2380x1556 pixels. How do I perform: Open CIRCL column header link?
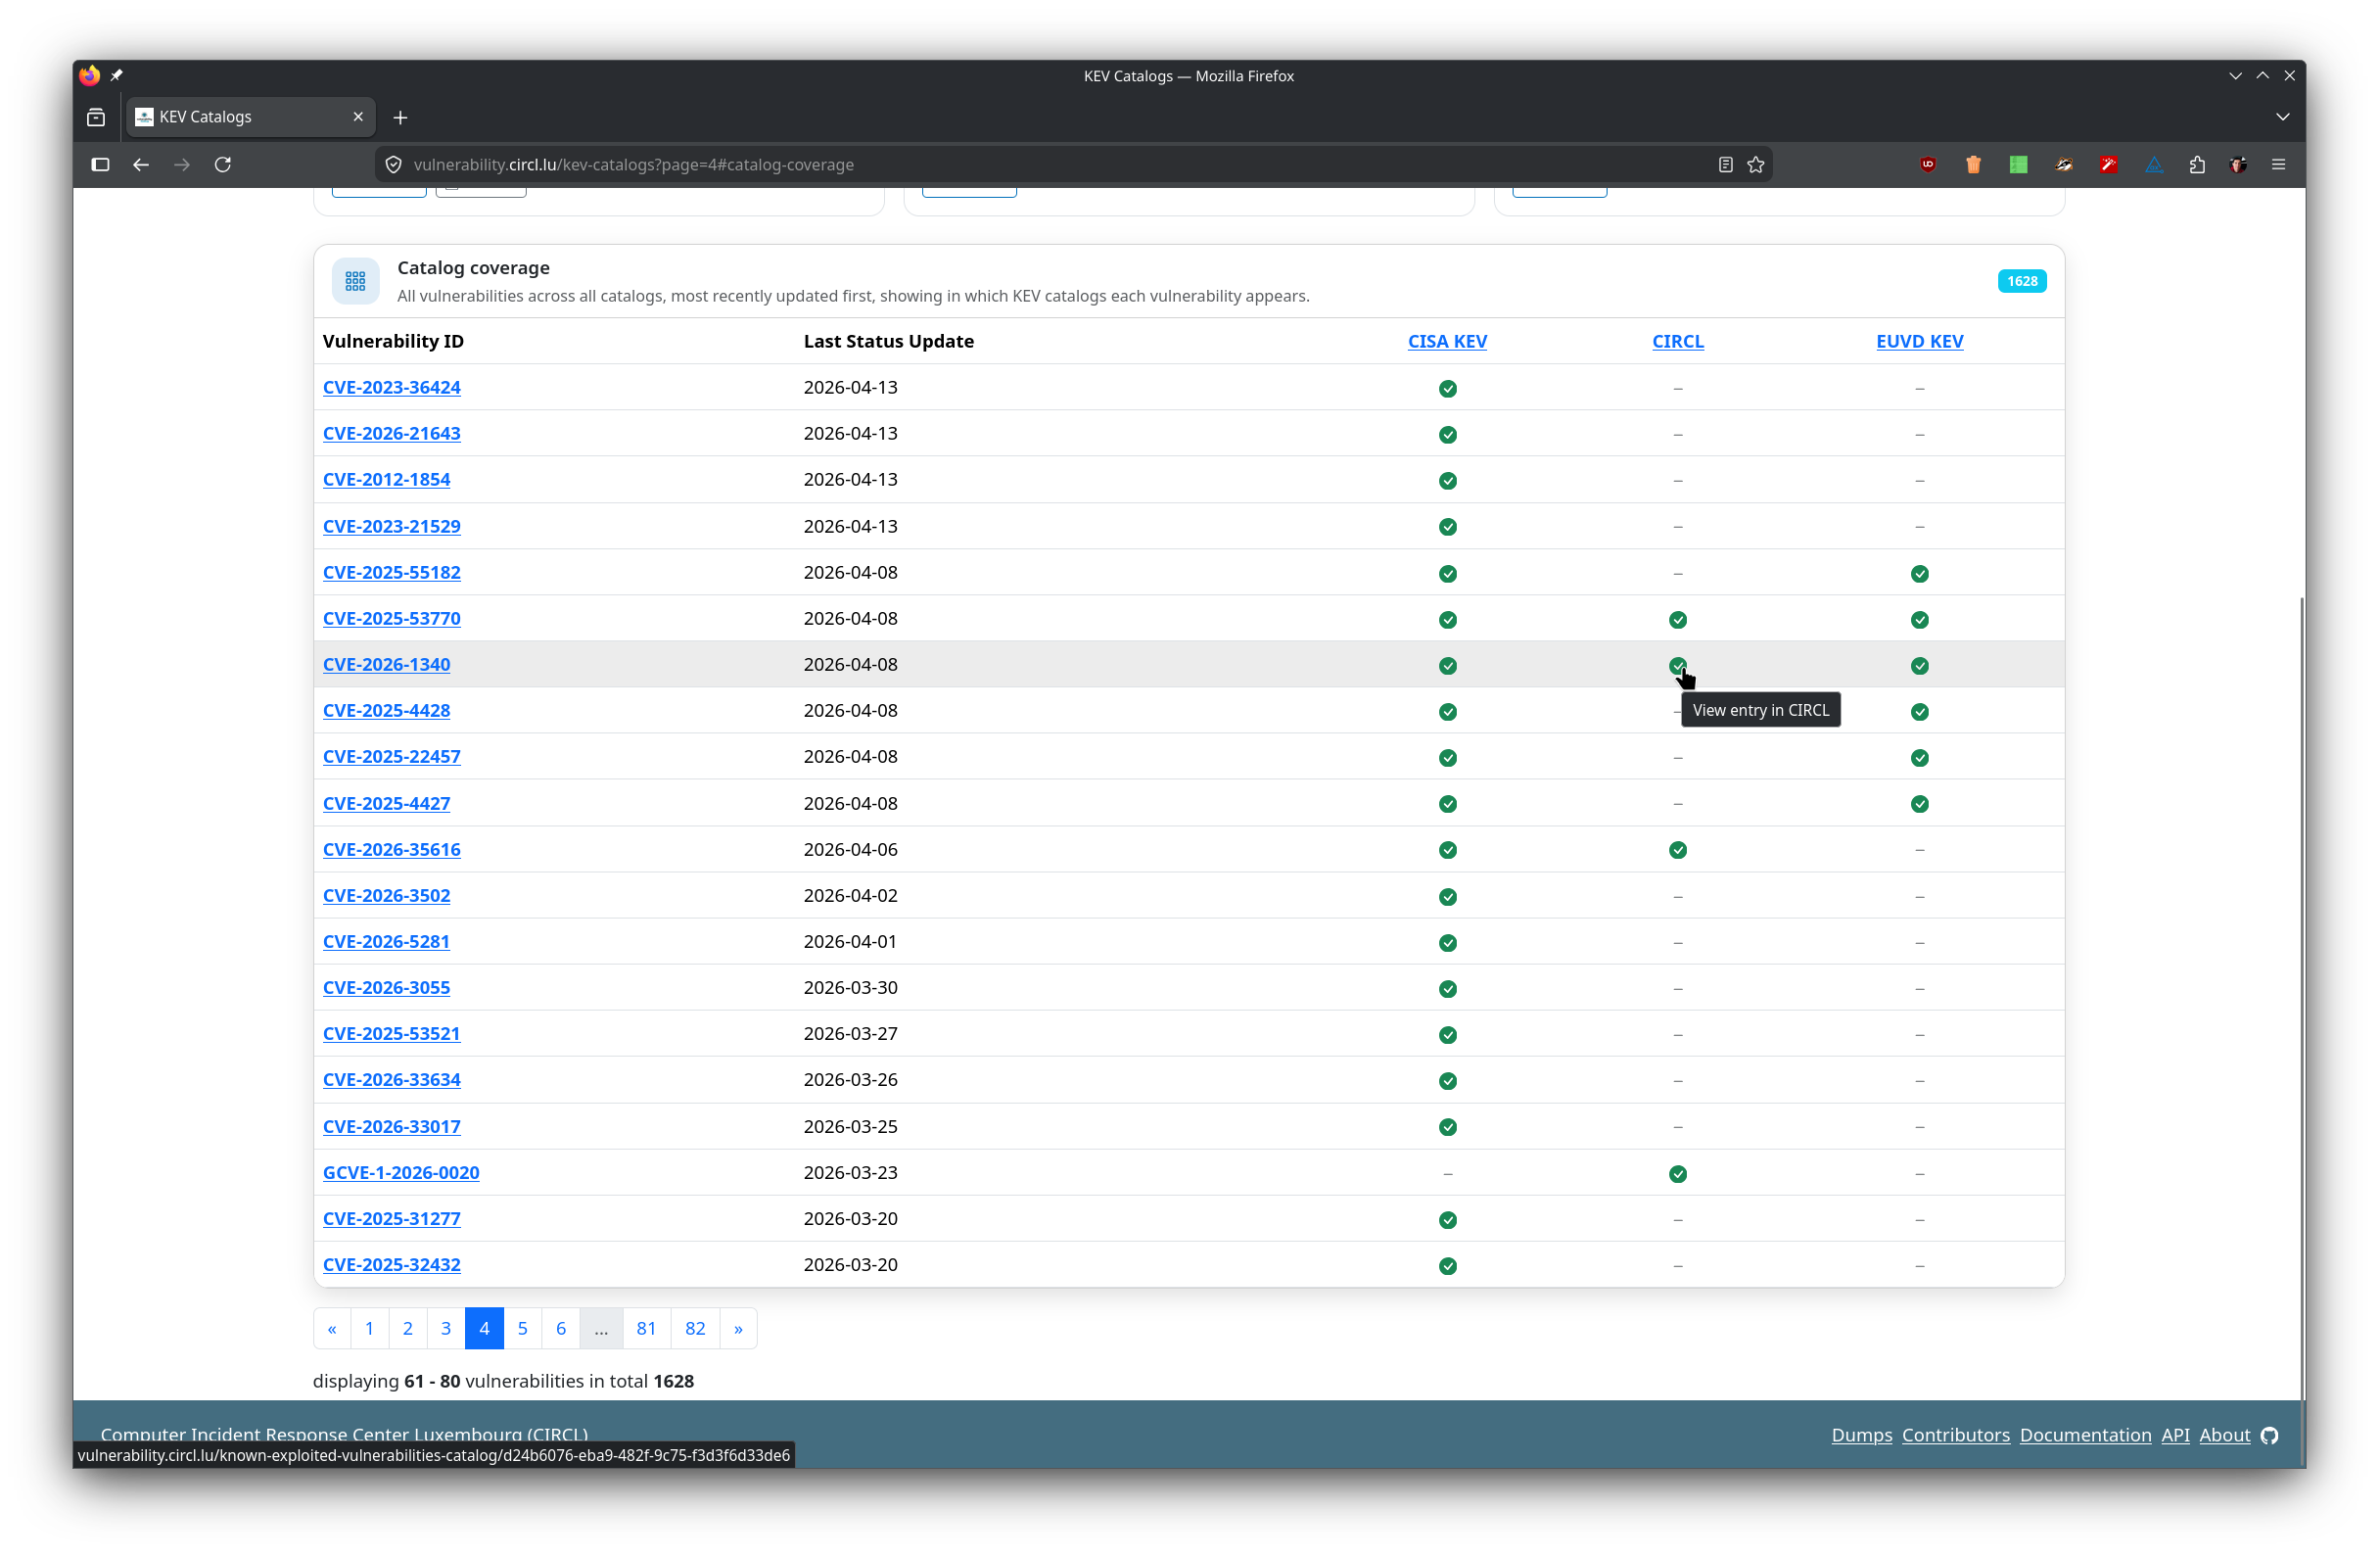tap(1677, 341)
